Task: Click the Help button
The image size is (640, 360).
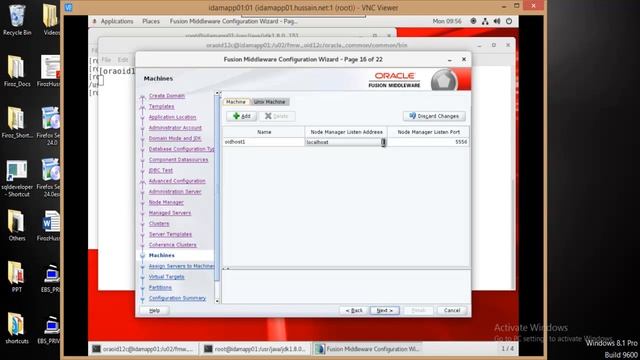Action: (x=155, y=311)
